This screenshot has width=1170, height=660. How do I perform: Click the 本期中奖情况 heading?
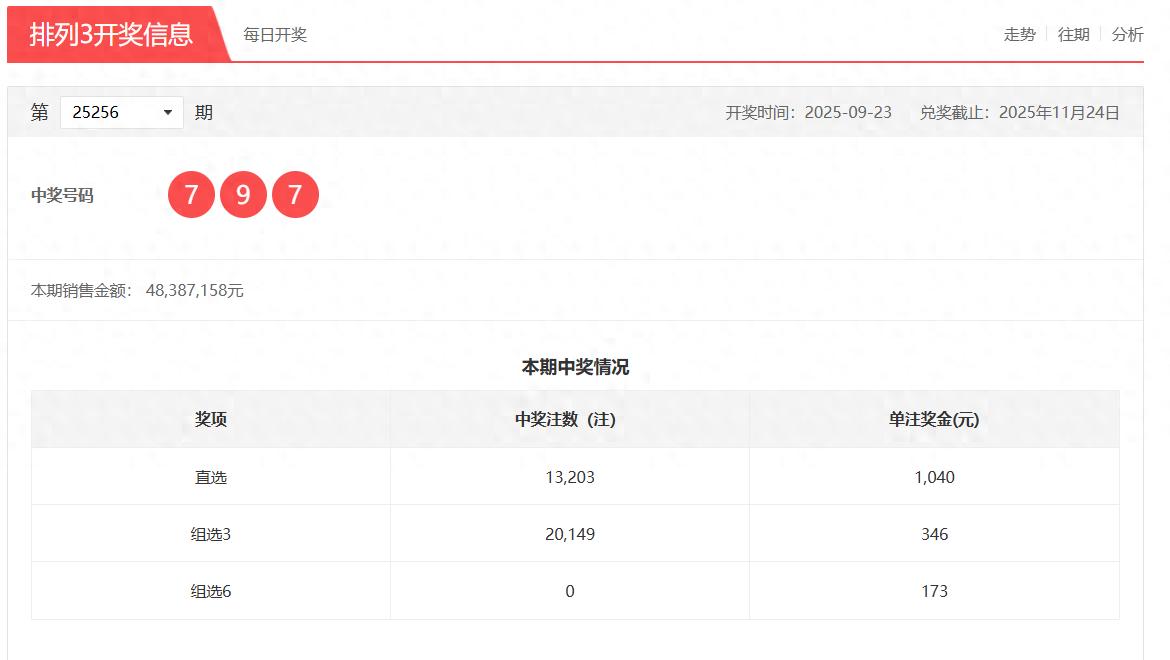(x=575, y=367)
